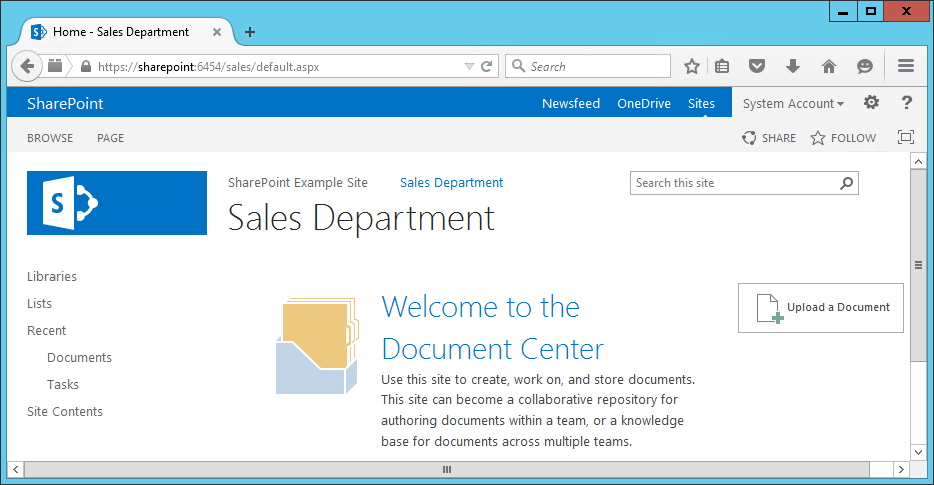The image size is (934, 485).
Task: Open a new browser tab
Action: pos(250,32)
